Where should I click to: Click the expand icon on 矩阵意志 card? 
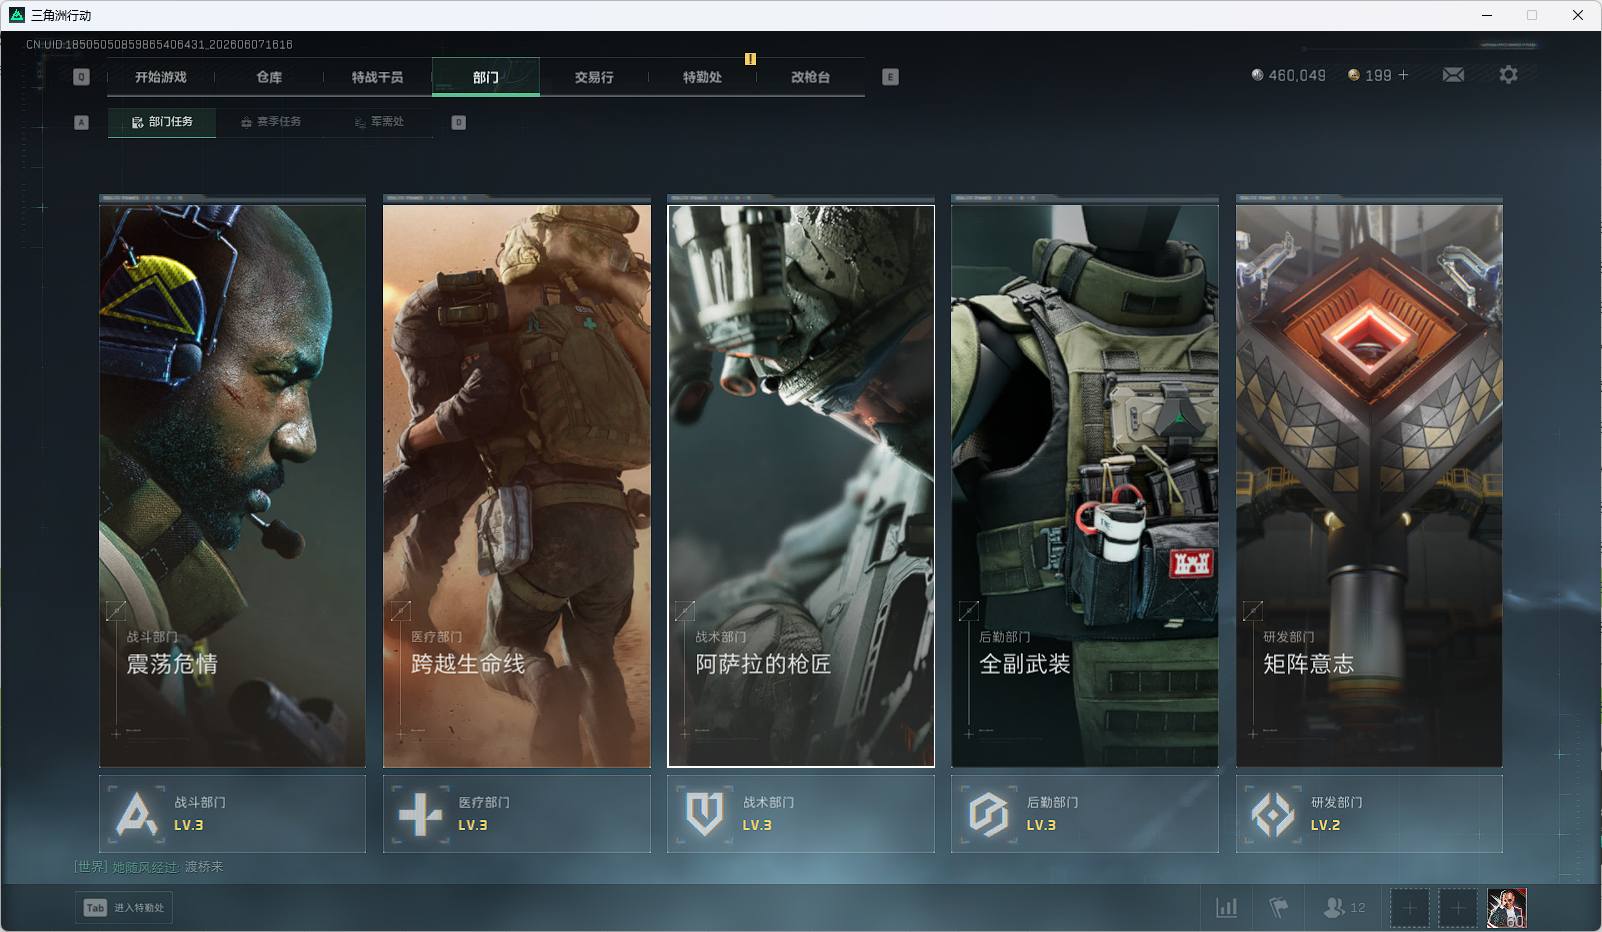(x=1253, y=610)
